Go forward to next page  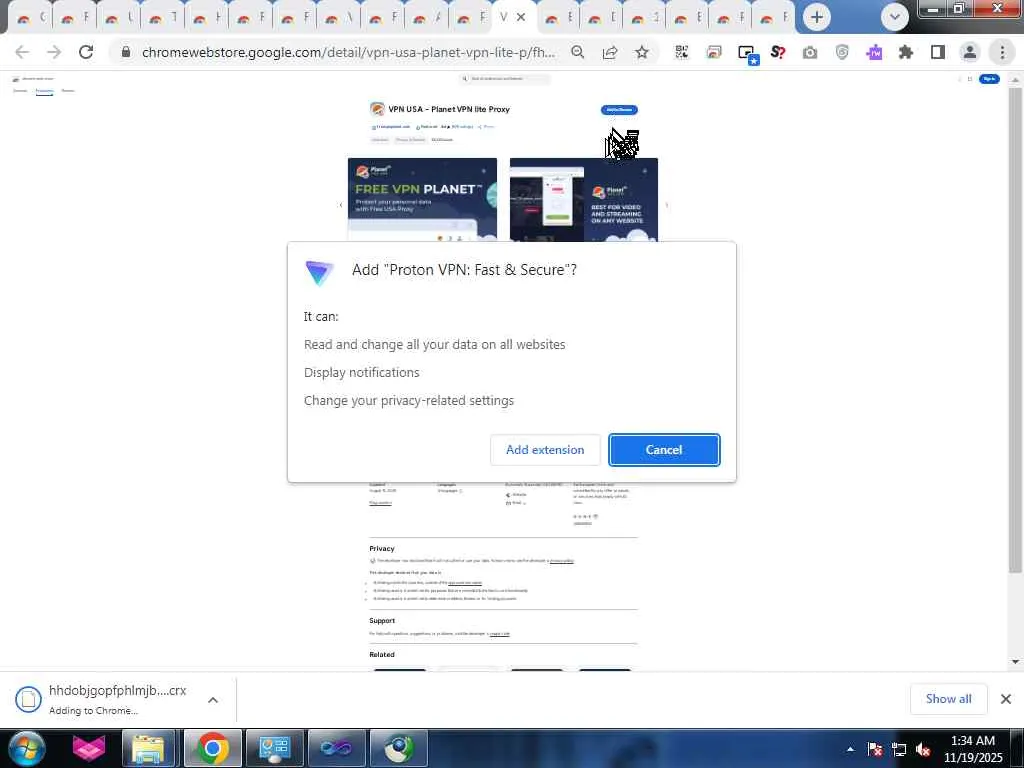[54, 52]
